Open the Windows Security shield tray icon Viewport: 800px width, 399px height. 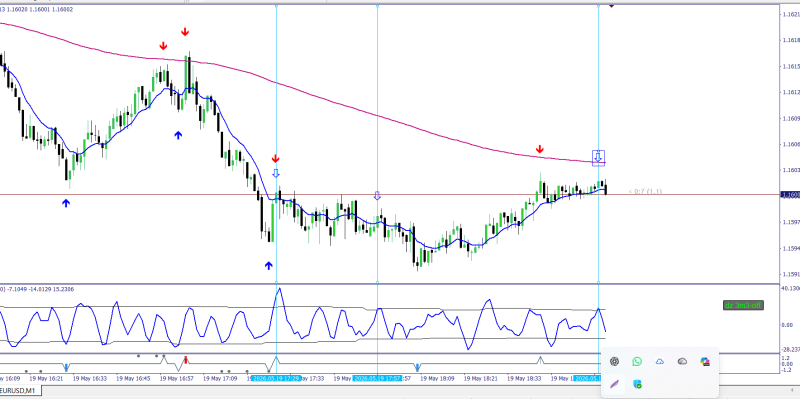[x=637, y=384]
